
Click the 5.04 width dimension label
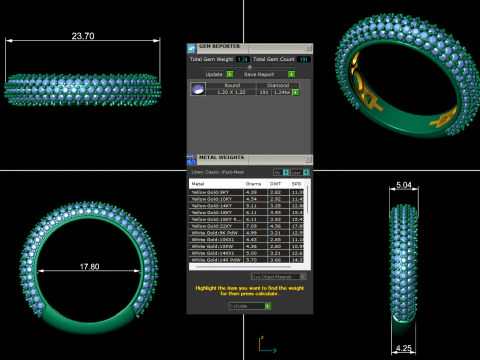click(404, 185)
